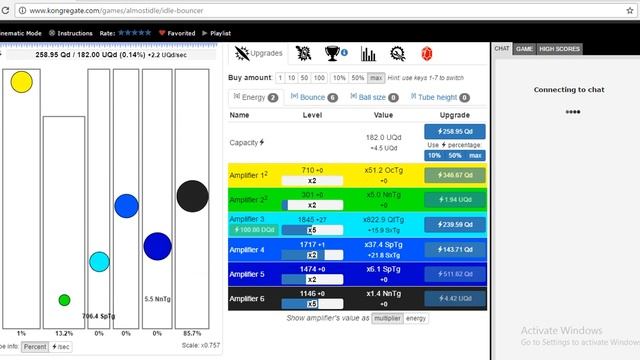Set buy amount to 50%
Image resolution: width=640 pixels, height=360 pixels.
pyautogui.click(x=358, y=78)
